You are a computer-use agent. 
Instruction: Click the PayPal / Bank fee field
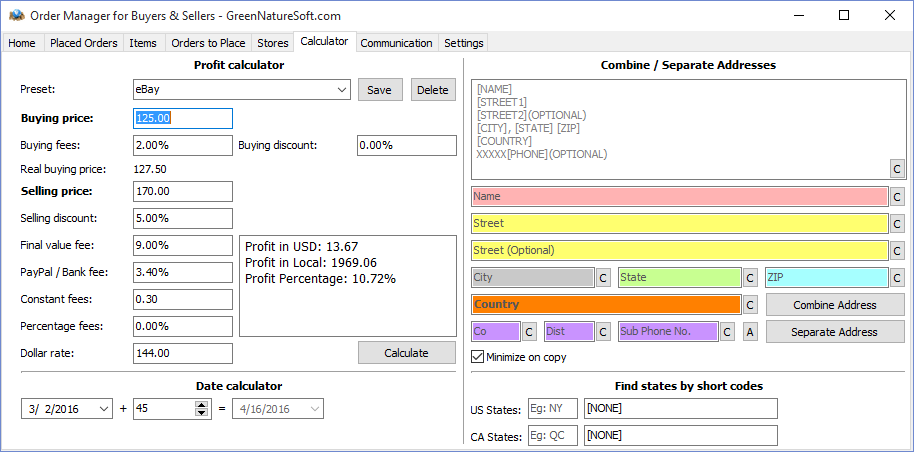coord(182,272)
